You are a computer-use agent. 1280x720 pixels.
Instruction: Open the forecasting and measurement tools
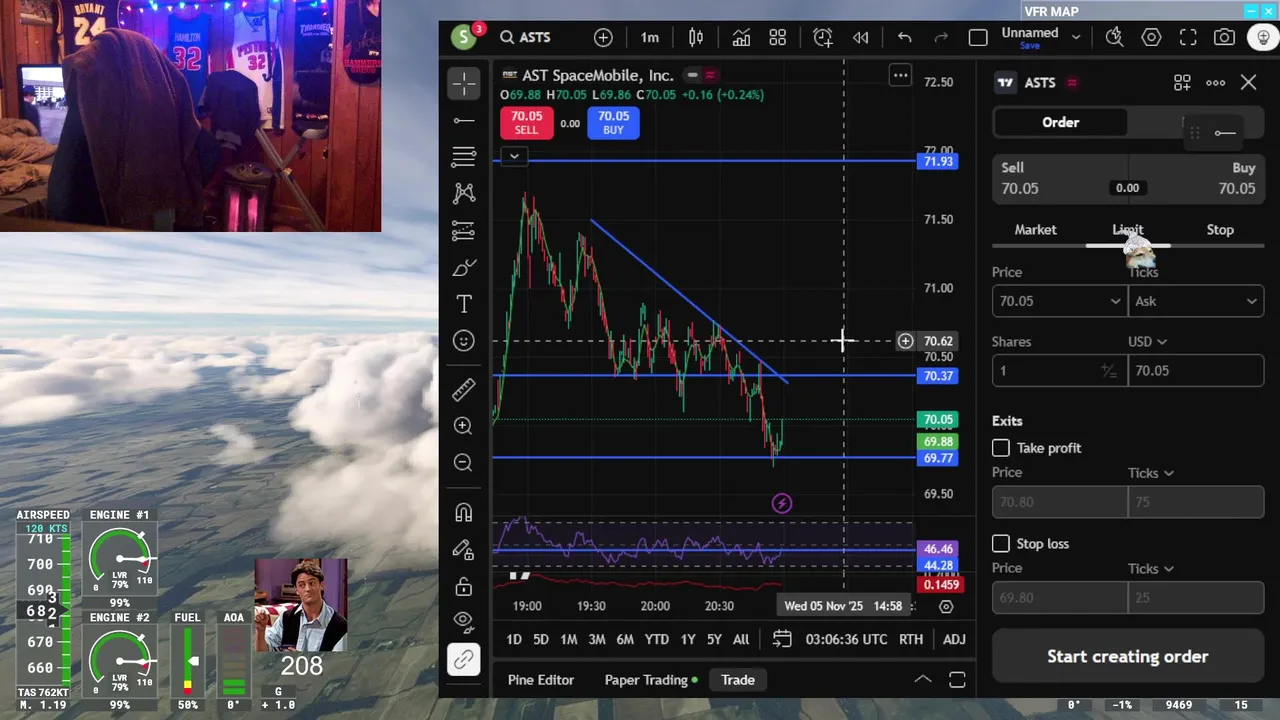[x=464, y=231]
